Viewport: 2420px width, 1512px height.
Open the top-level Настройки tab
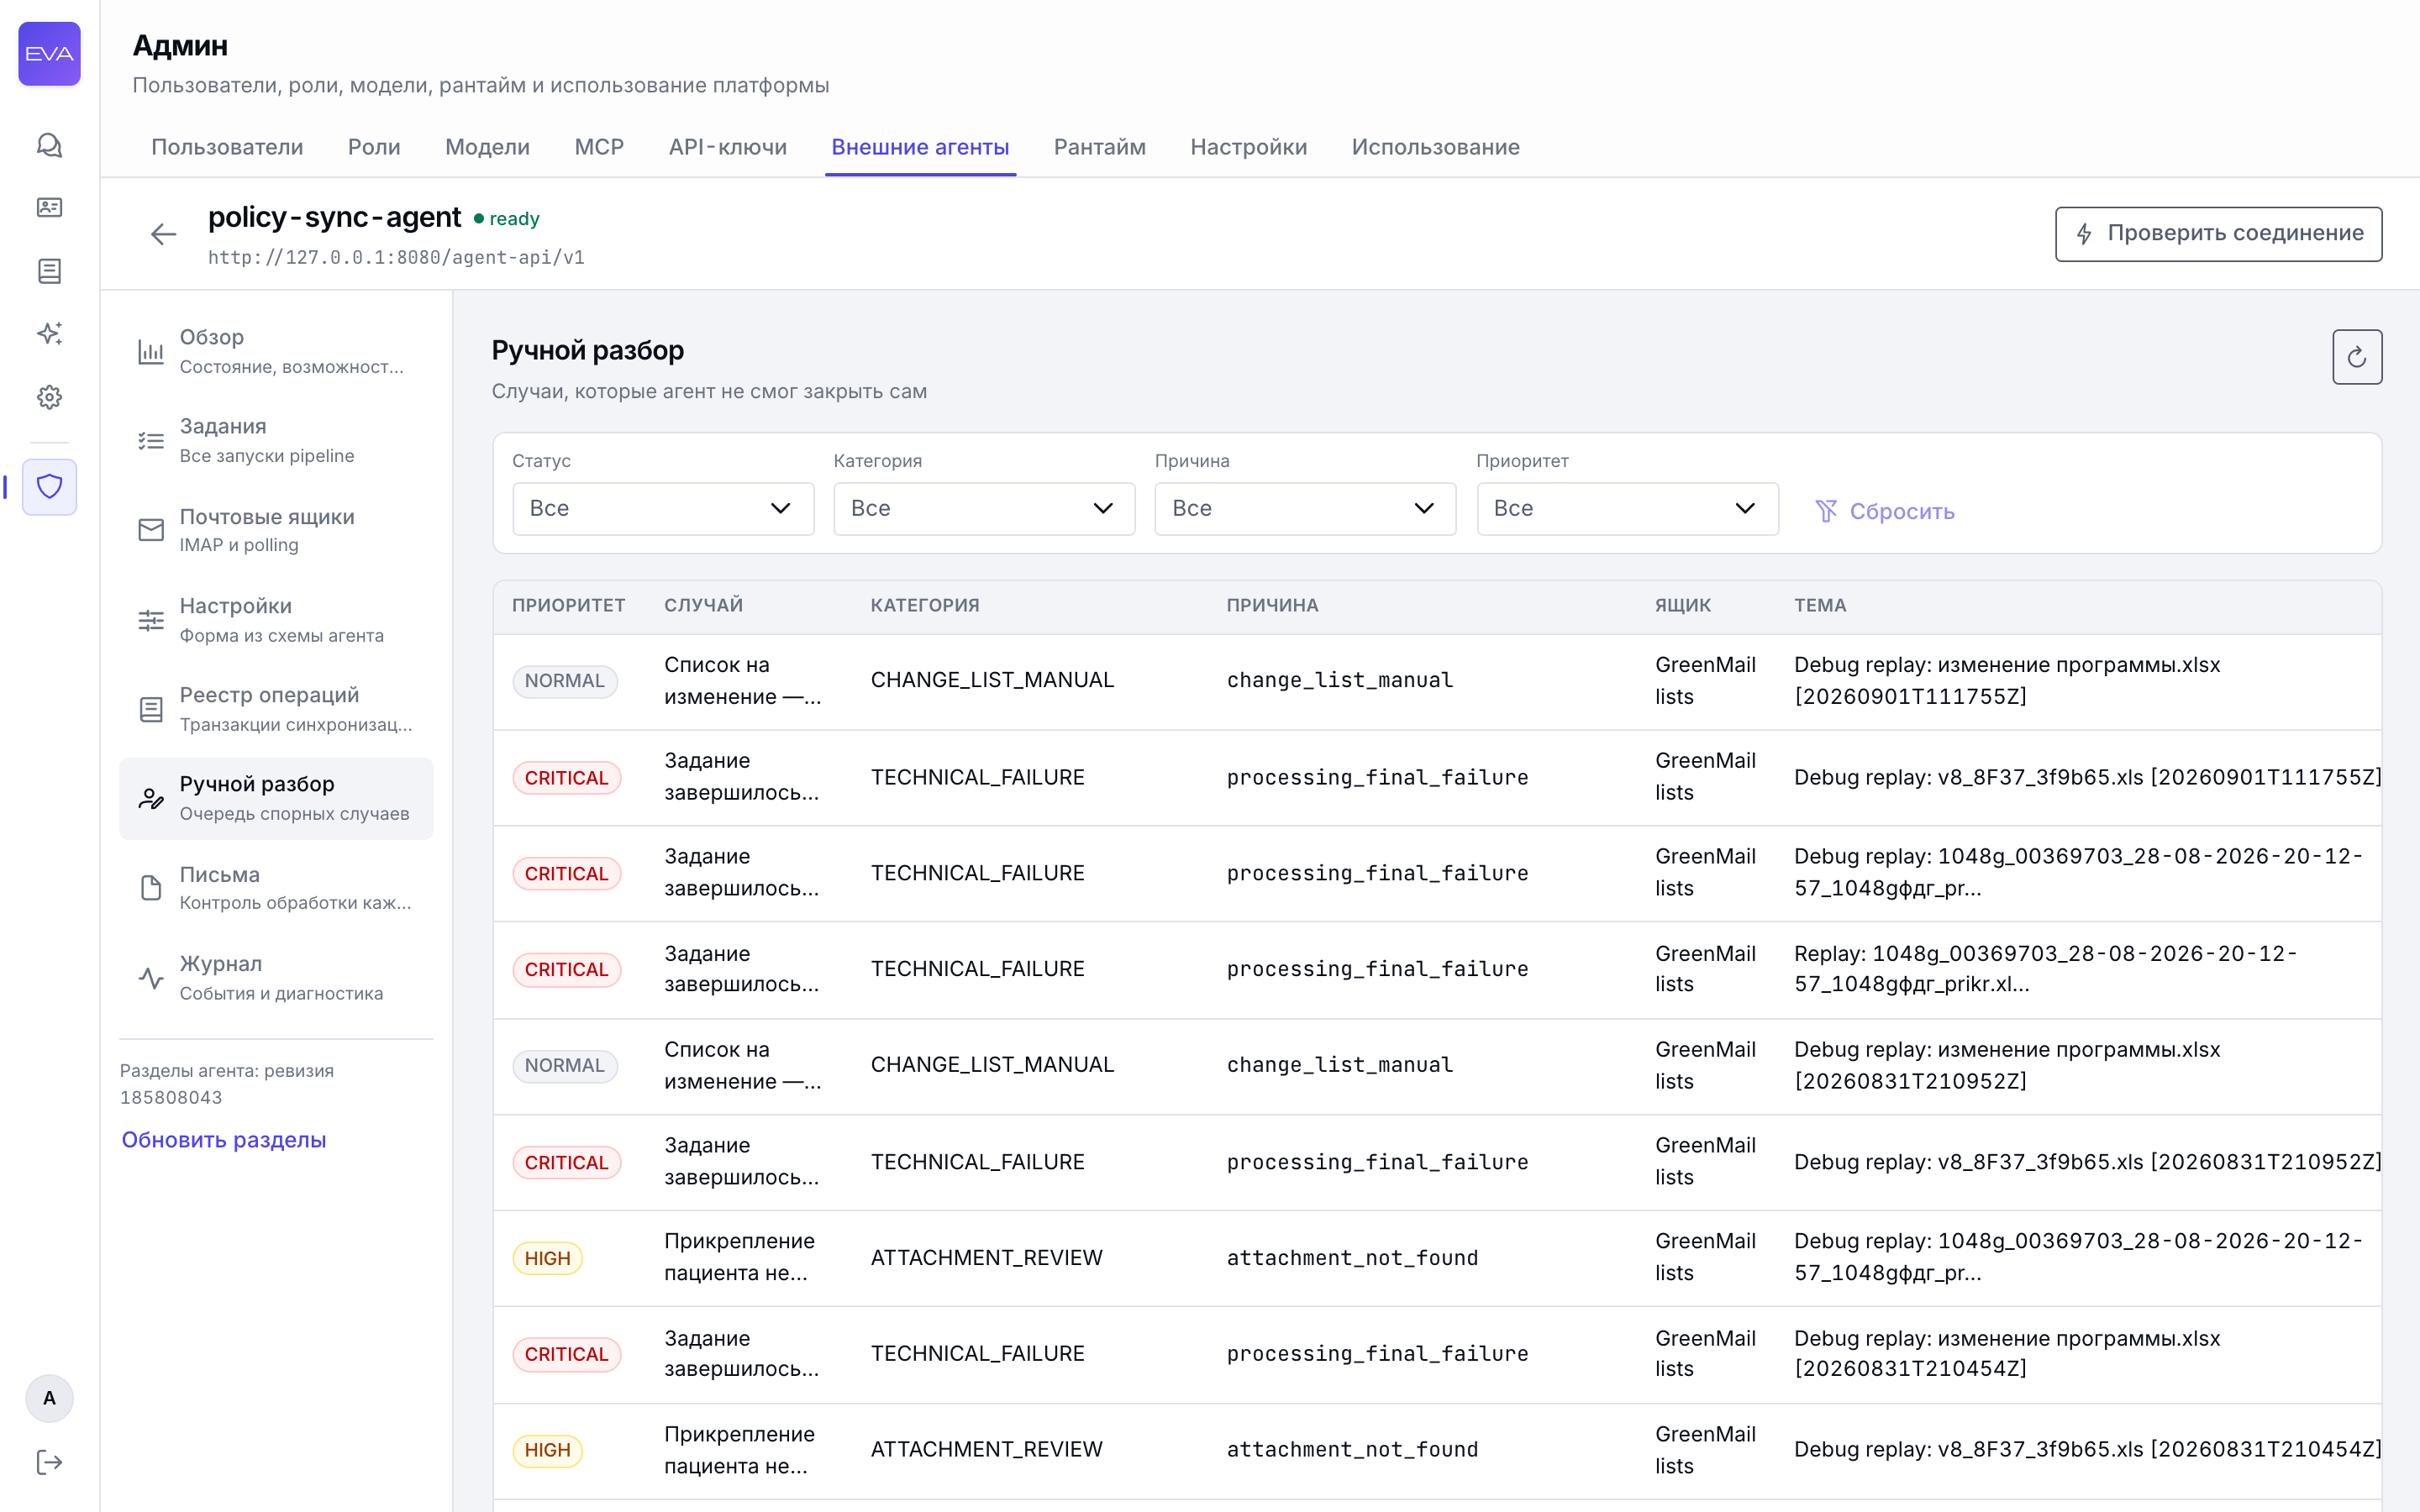(1248, 147)
